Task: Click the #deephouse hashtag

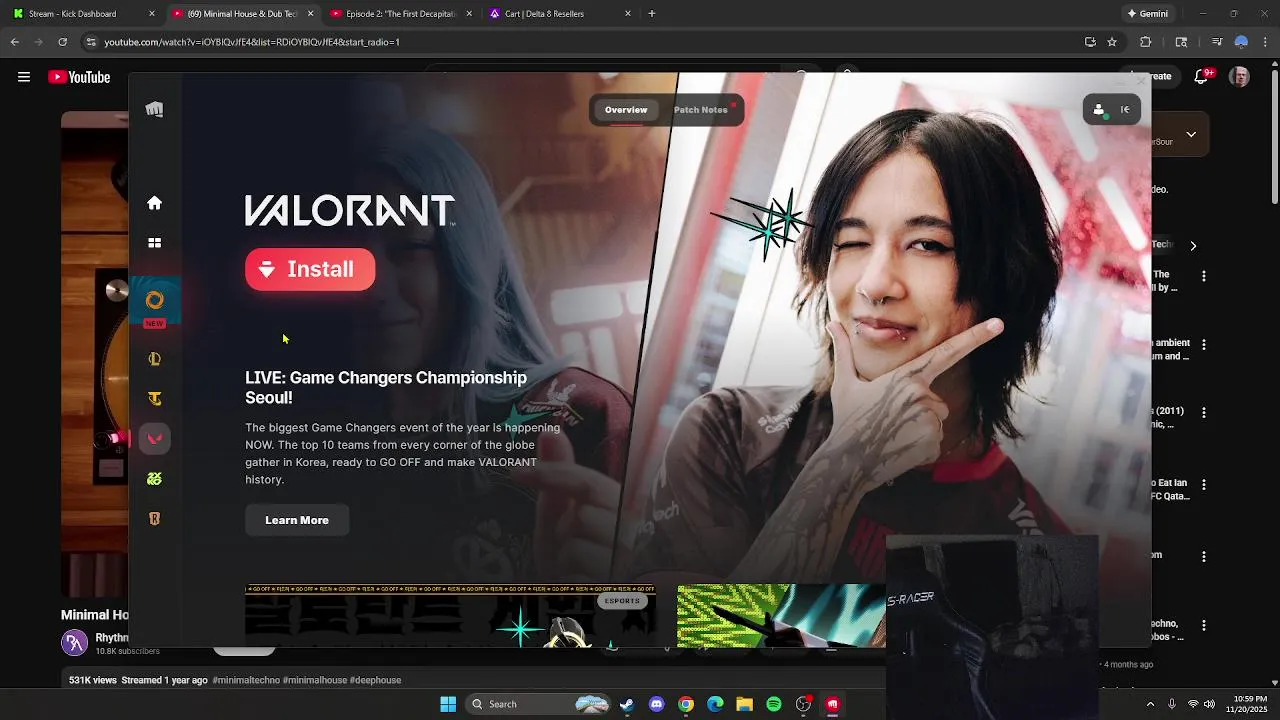Action: tap(375, 680)
